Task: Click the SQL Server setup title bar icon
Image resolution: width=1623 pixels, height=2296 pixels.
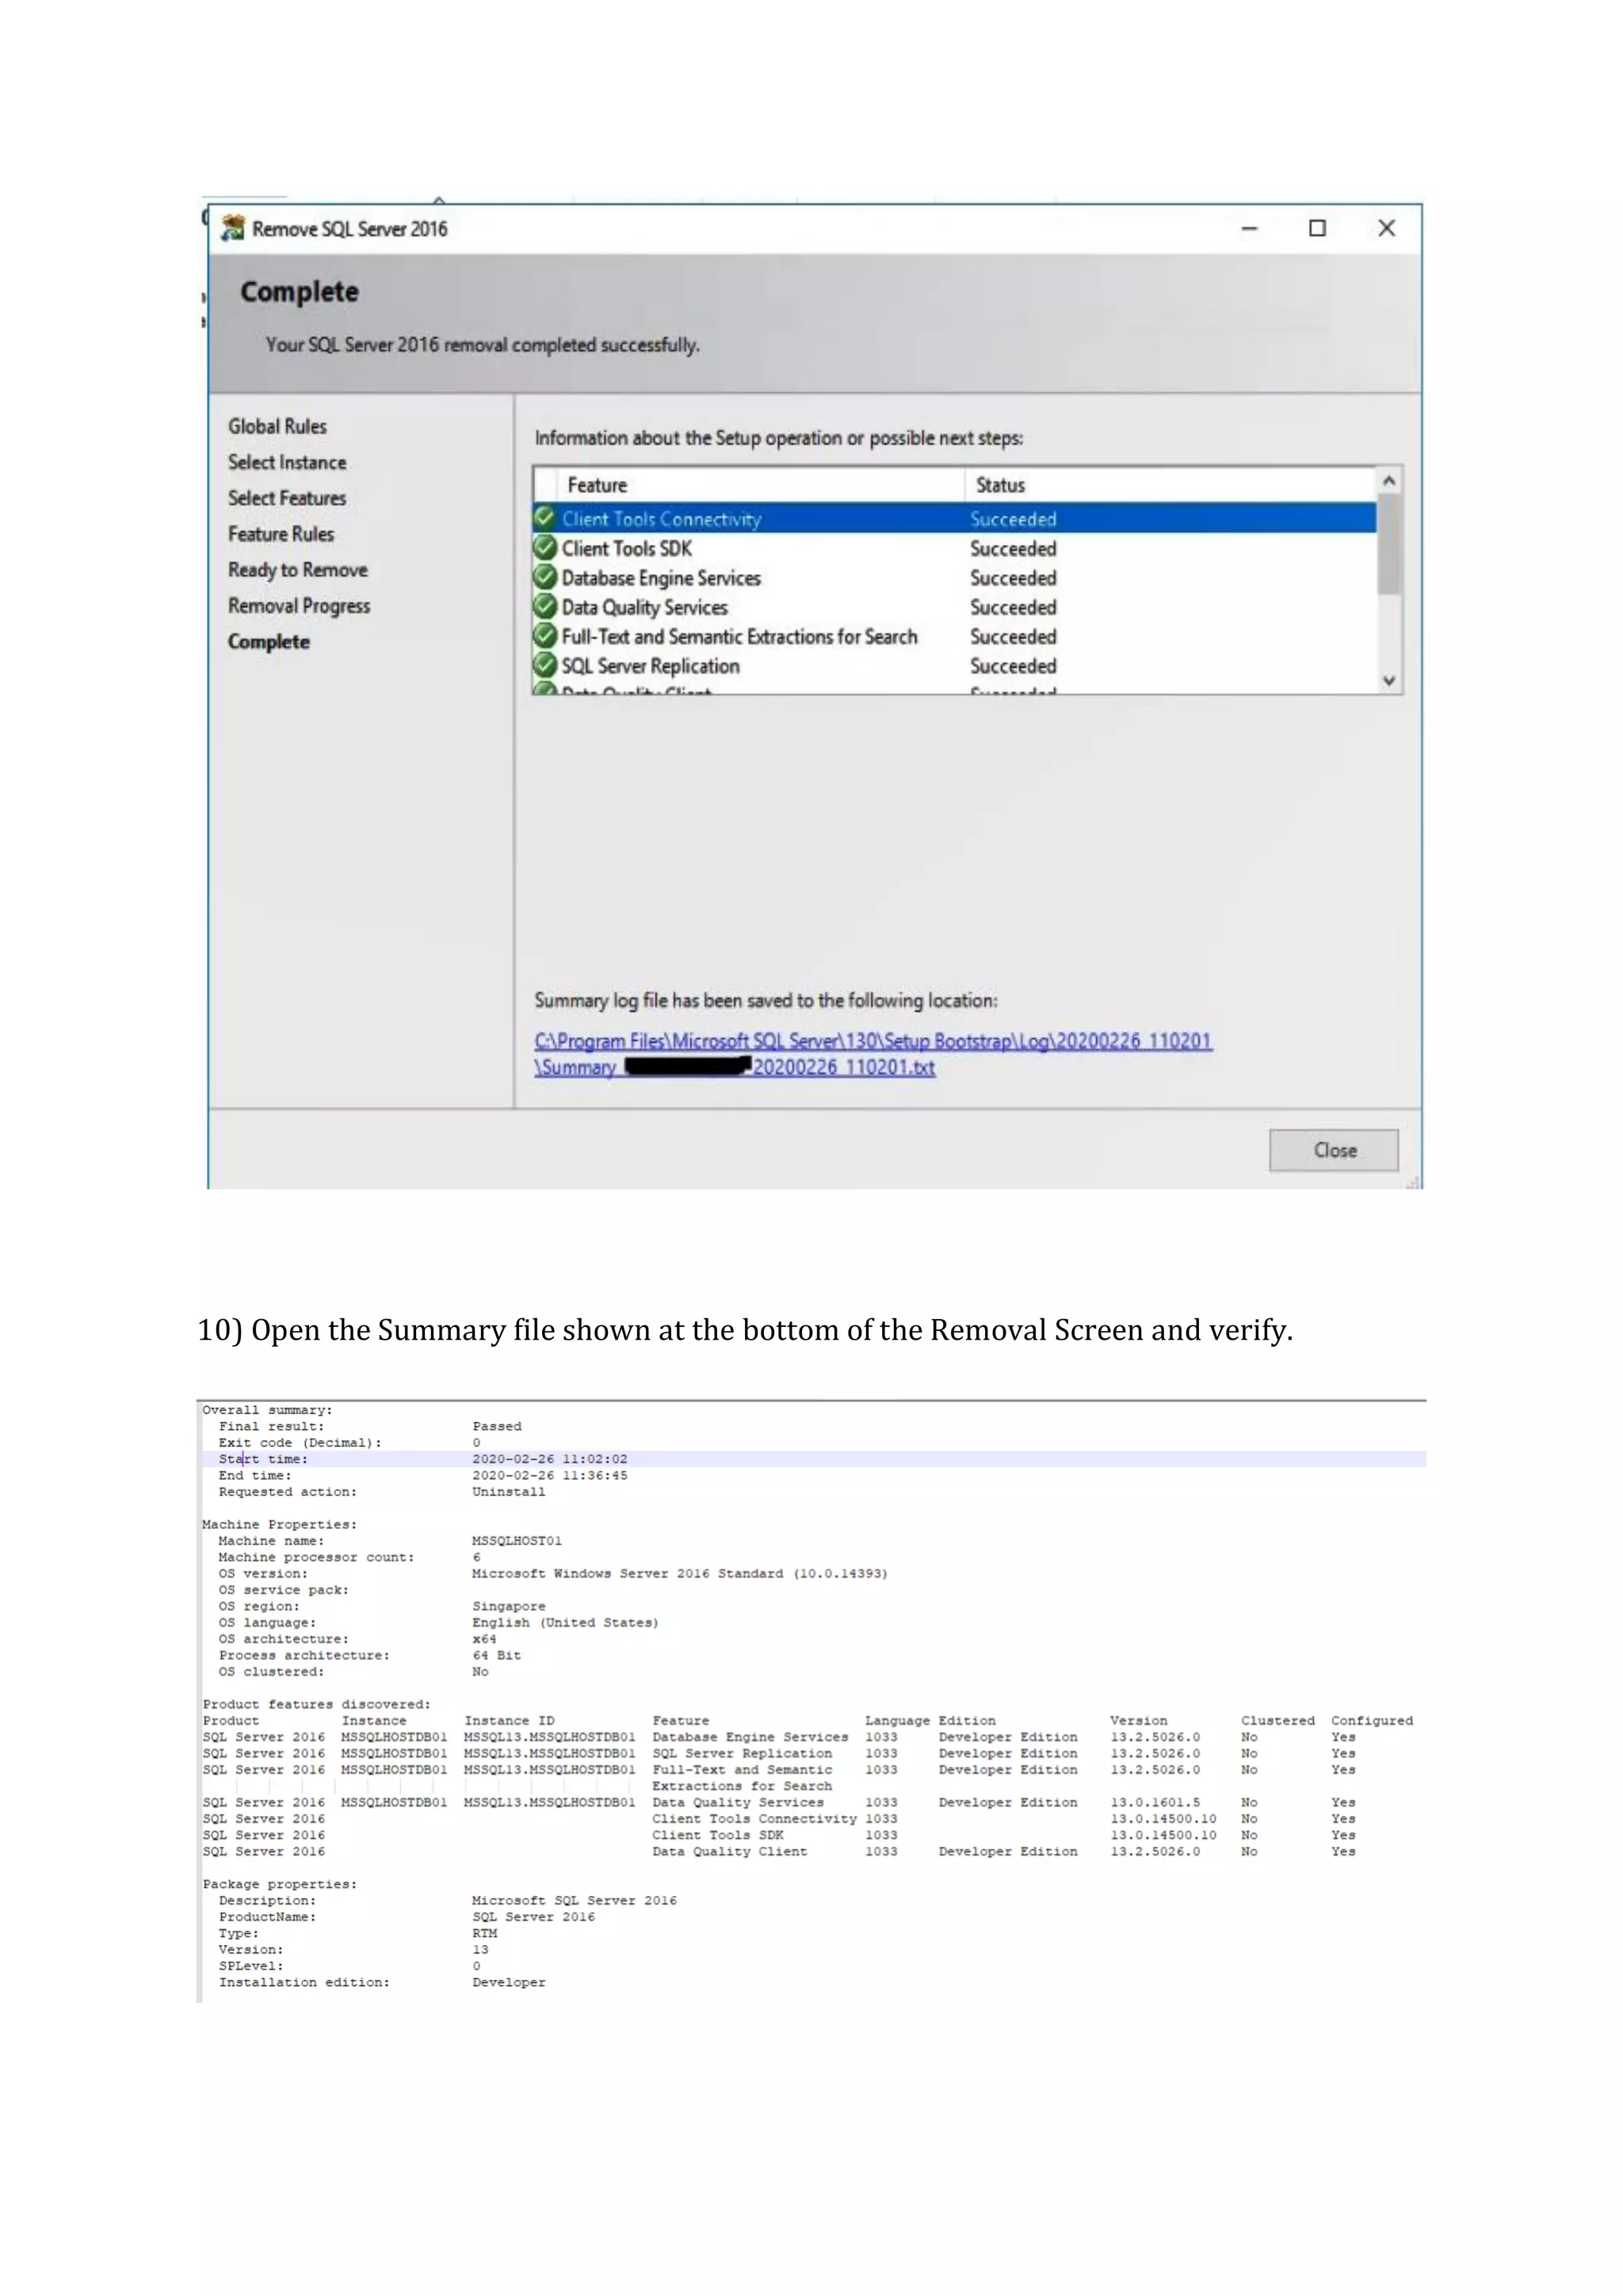Action: pyautogui.click(x=233, y=228)
